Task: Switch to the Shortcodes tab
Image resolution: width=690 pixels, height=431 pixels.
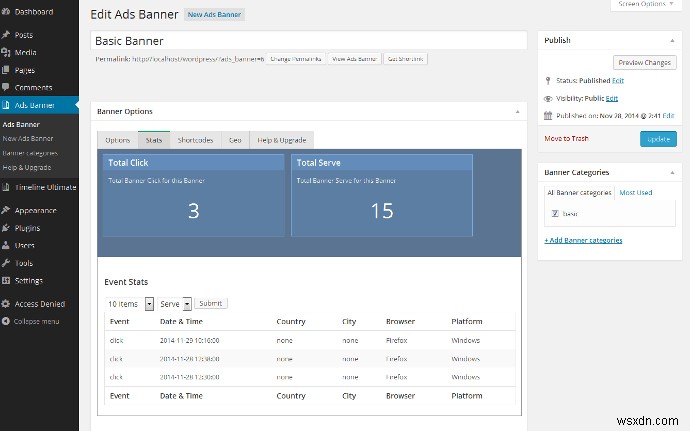Action: click(x=196, y=140)
